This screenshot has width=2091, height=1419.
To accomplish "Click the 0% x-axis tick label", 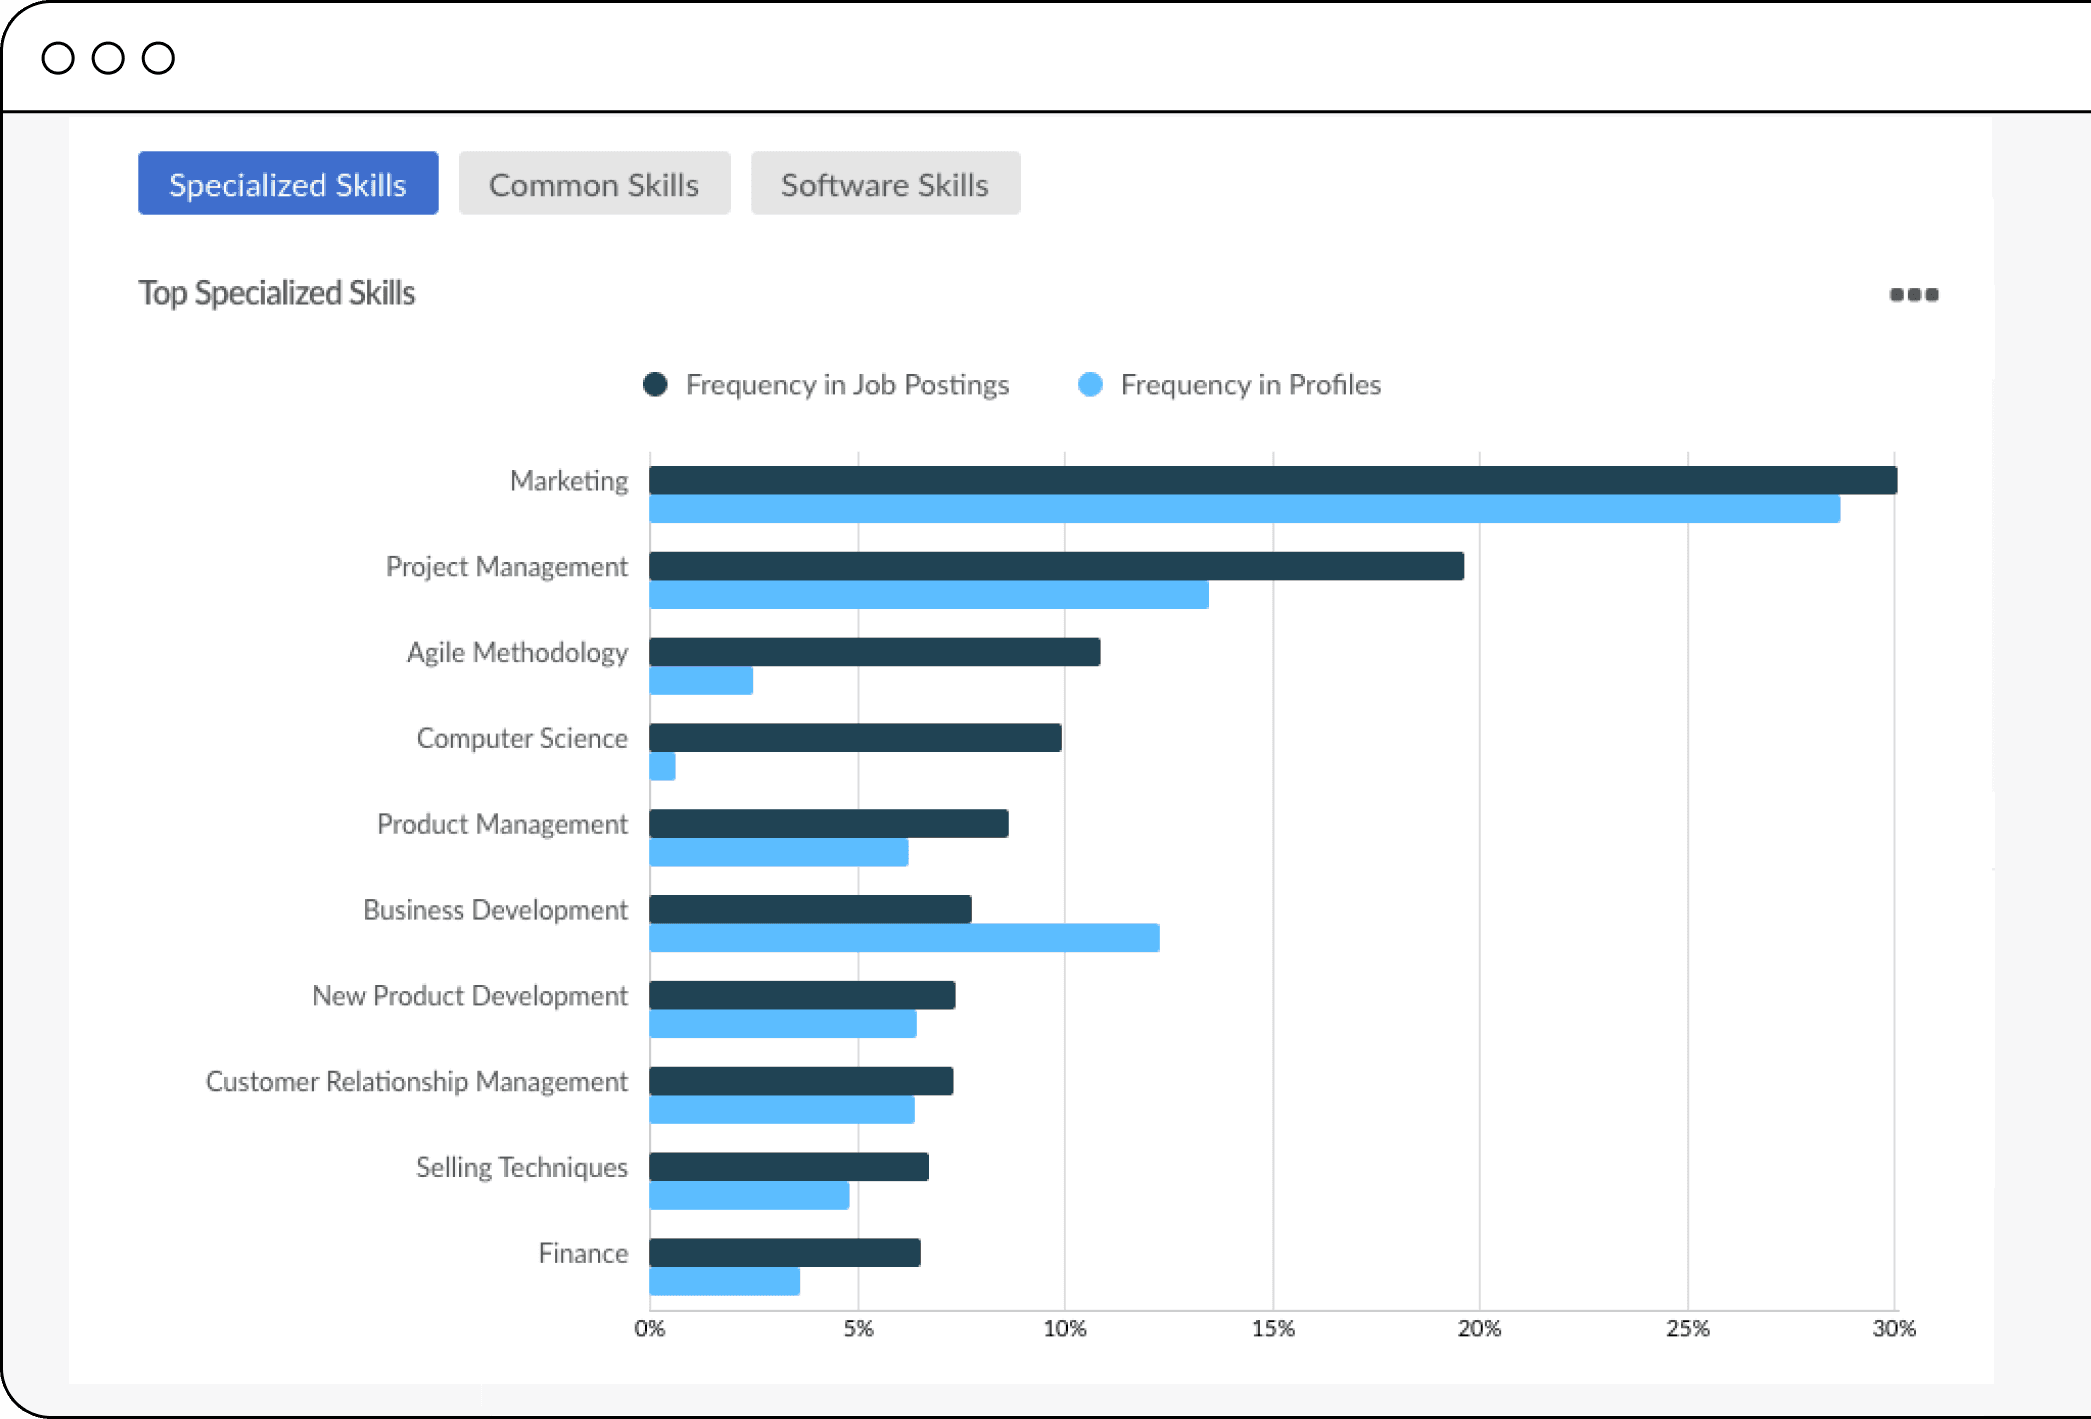I will [x=650, y=1328].
